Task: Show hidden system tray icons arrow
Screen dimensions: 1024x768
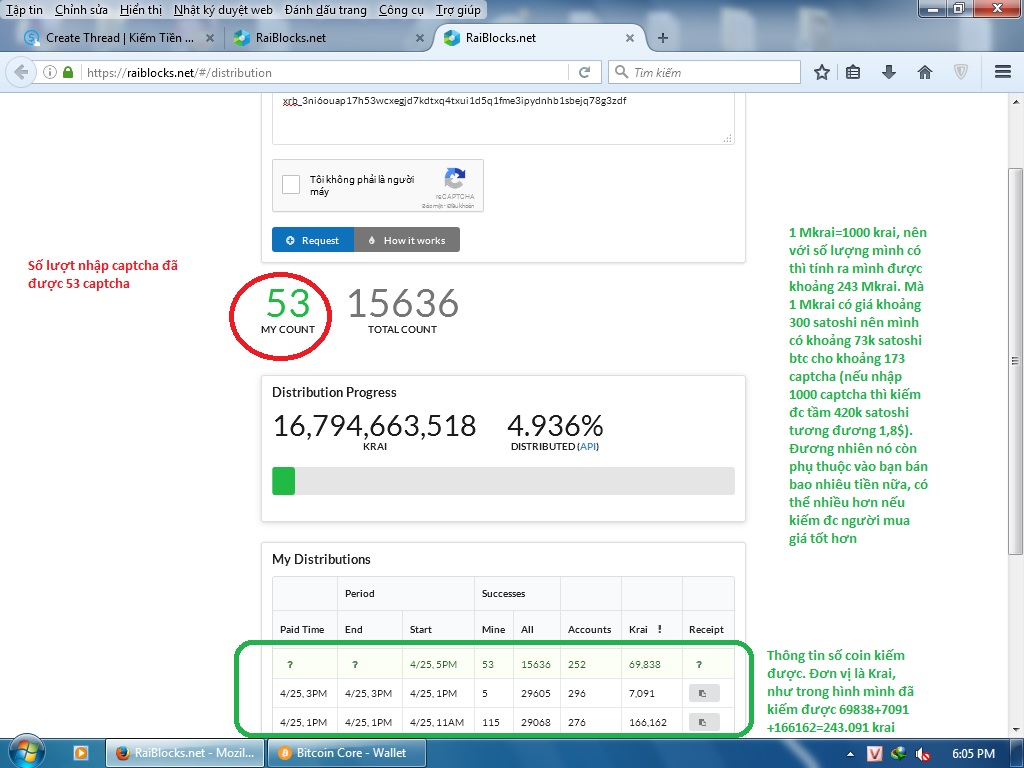Action: click(850, 754)
